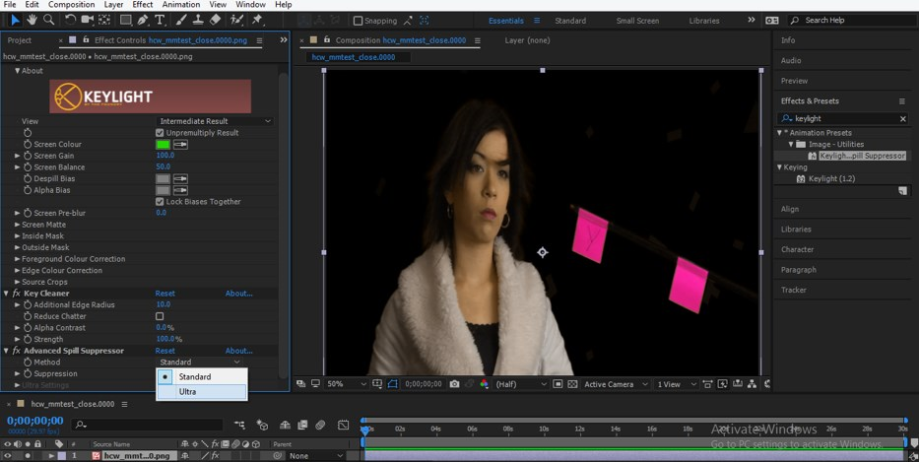Open the composition flowchart icon

(752, 384)
